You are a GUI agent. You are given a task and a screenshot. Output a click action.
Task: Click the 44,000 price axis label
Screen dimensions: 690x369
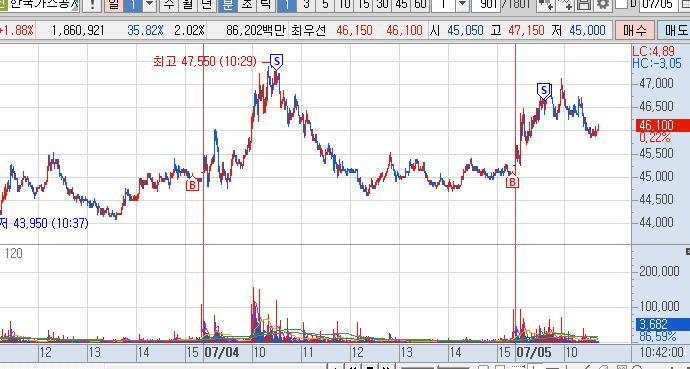(657, 223)
